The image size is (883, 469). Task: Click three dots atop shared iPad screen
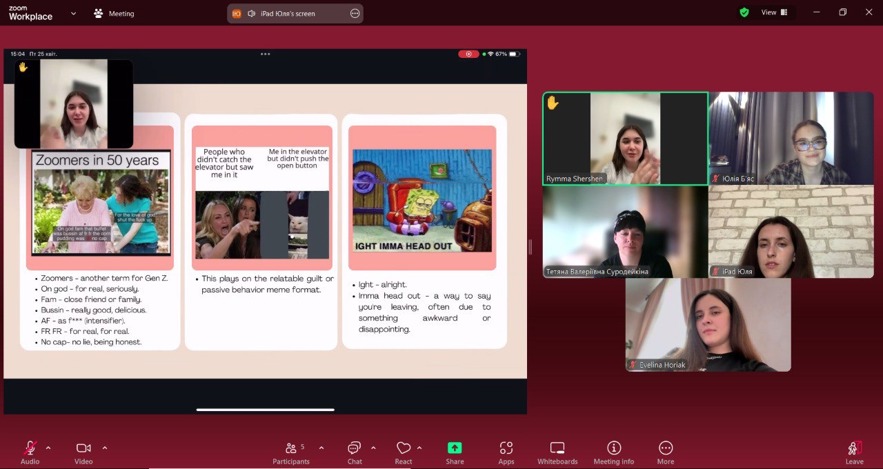coord(265,54)
